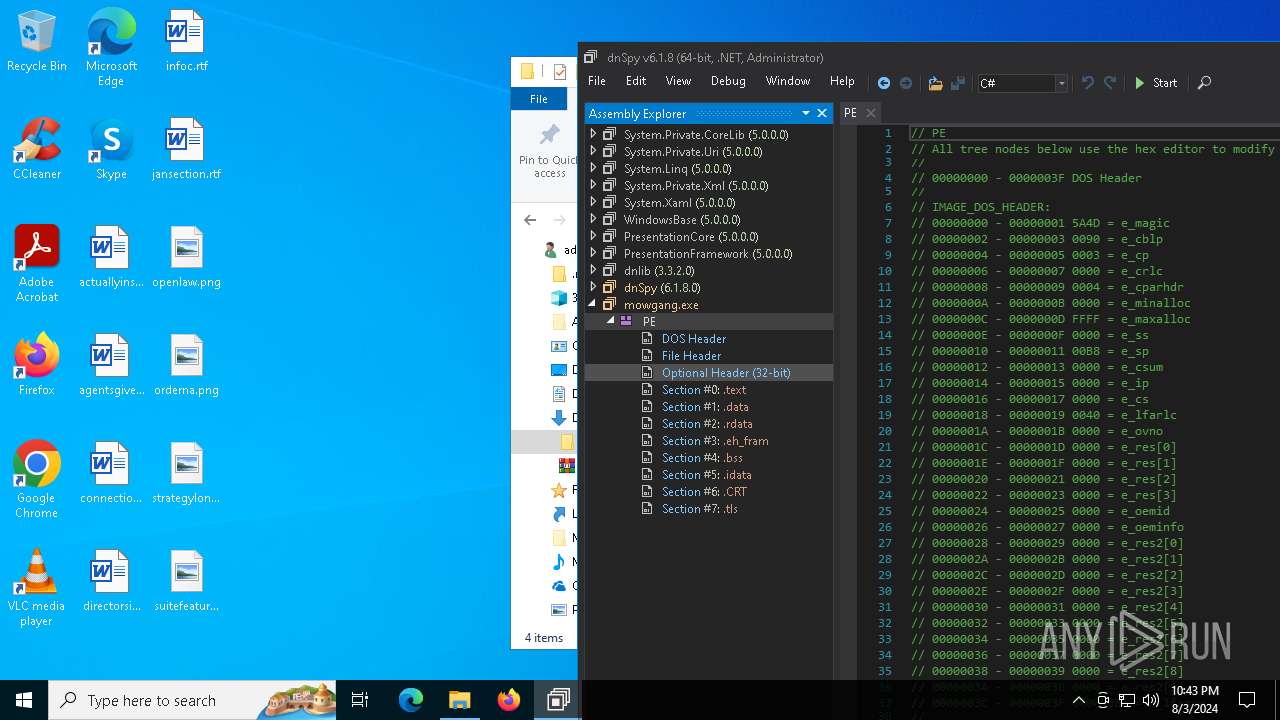Expand System.Private.Uri assembly node
The width and height of the screenshot is (1280, 720).
pos(593,151)
